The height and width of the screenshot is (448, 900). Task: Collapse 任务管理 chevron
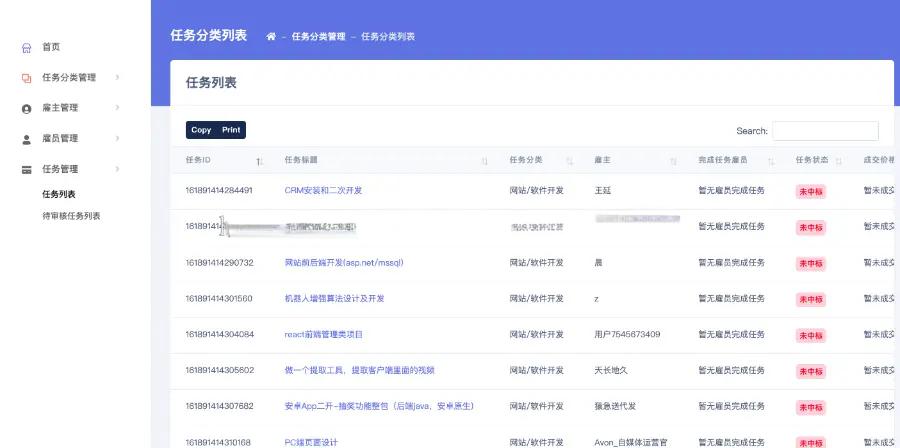117,169
